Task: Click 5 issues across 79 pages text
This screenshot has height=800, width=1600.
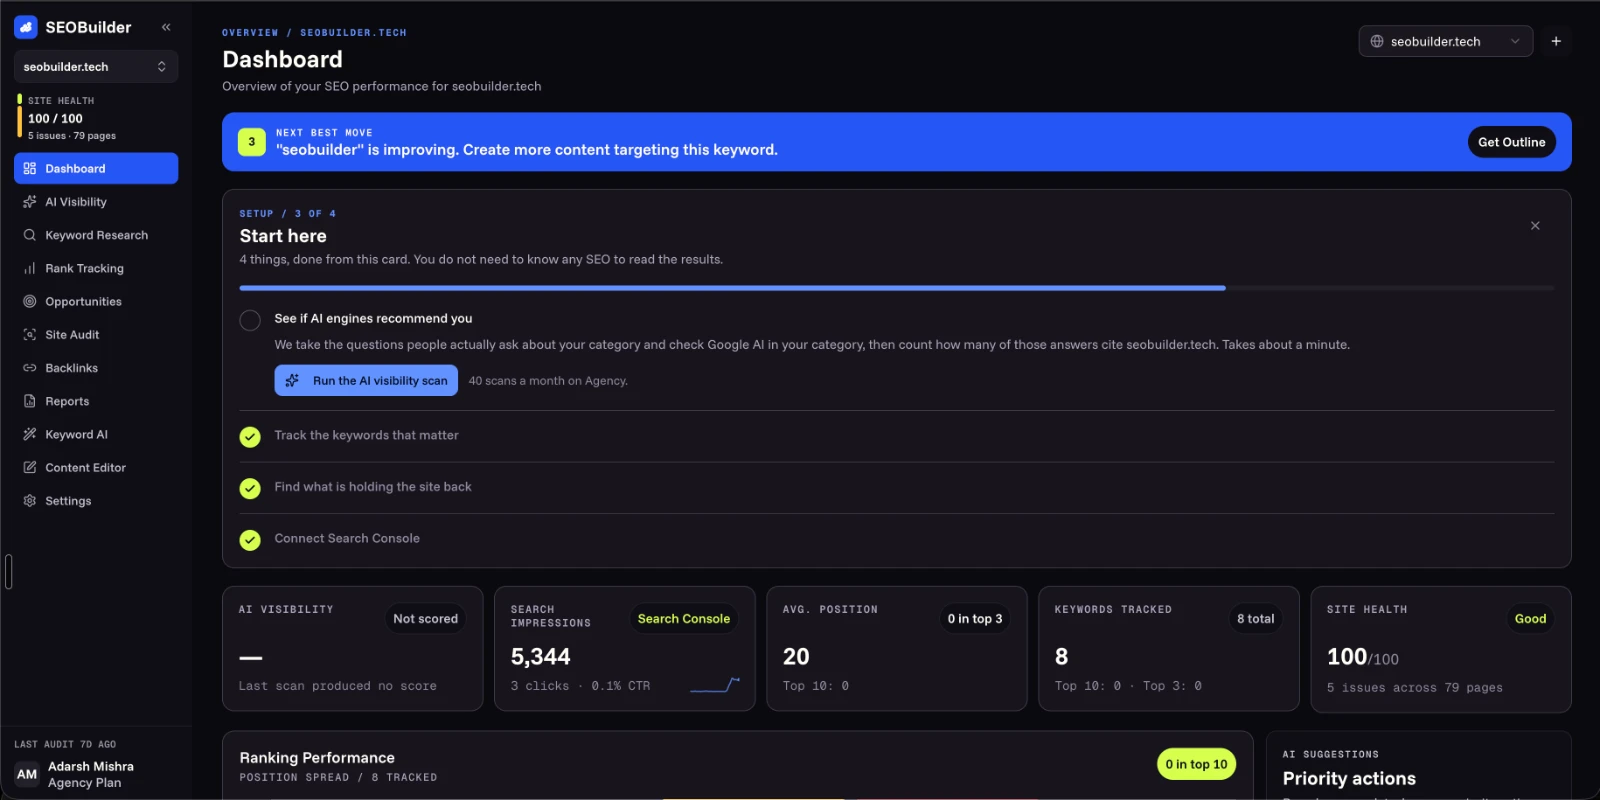Action: click(x=1414, y=688)
